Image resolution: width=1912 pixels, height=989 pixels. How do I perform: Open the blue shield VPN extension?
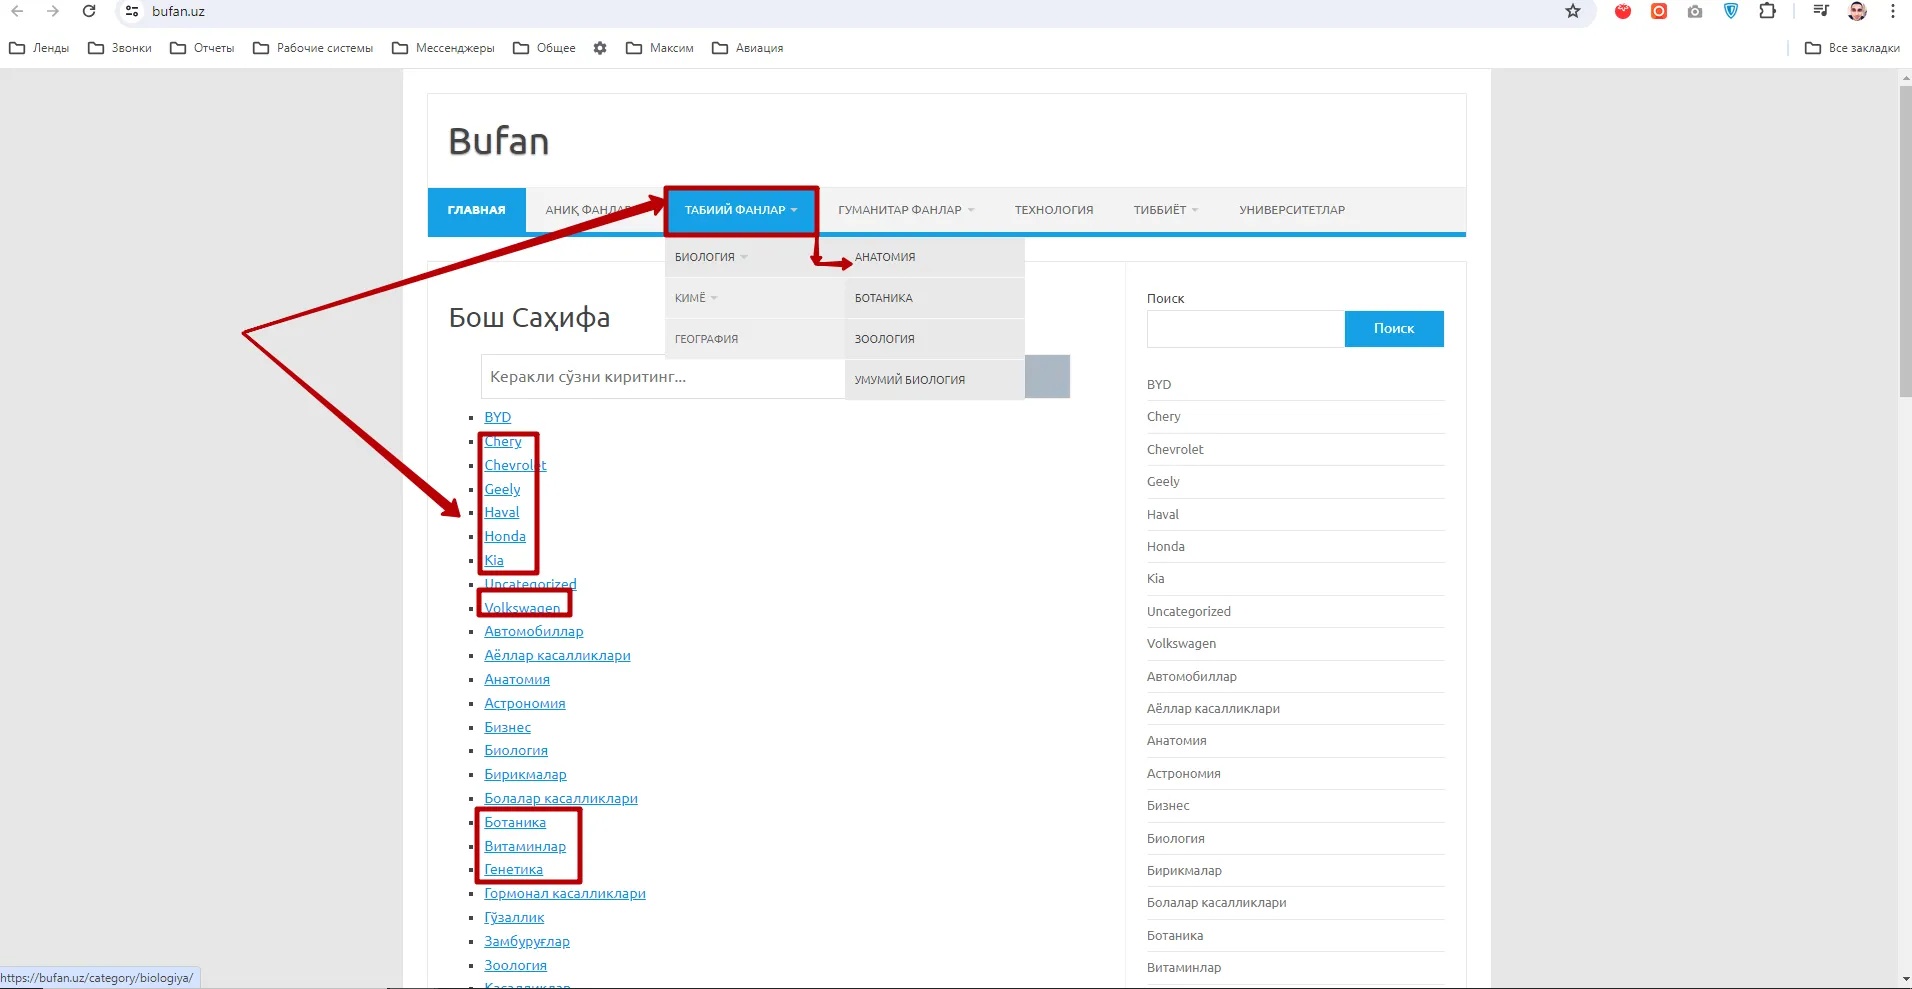click(1731, 11)
